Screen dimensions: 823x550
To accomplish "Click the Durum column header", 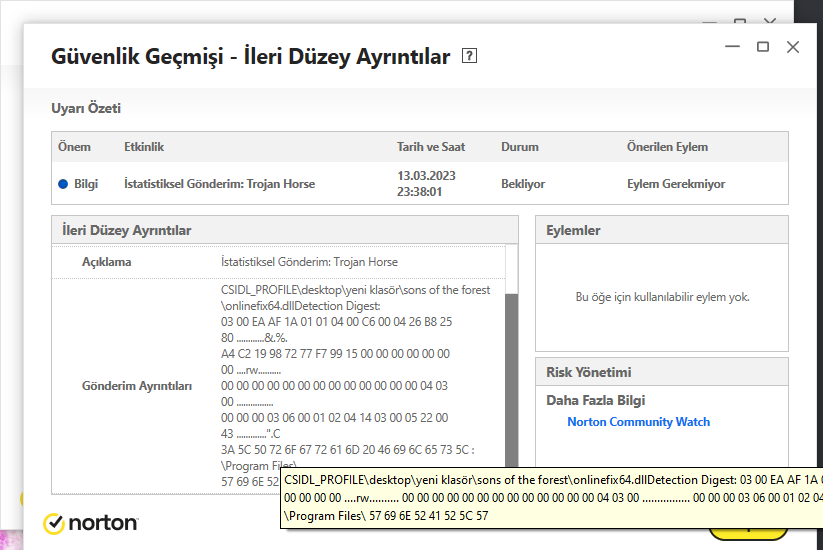I will tap(520, 147).
